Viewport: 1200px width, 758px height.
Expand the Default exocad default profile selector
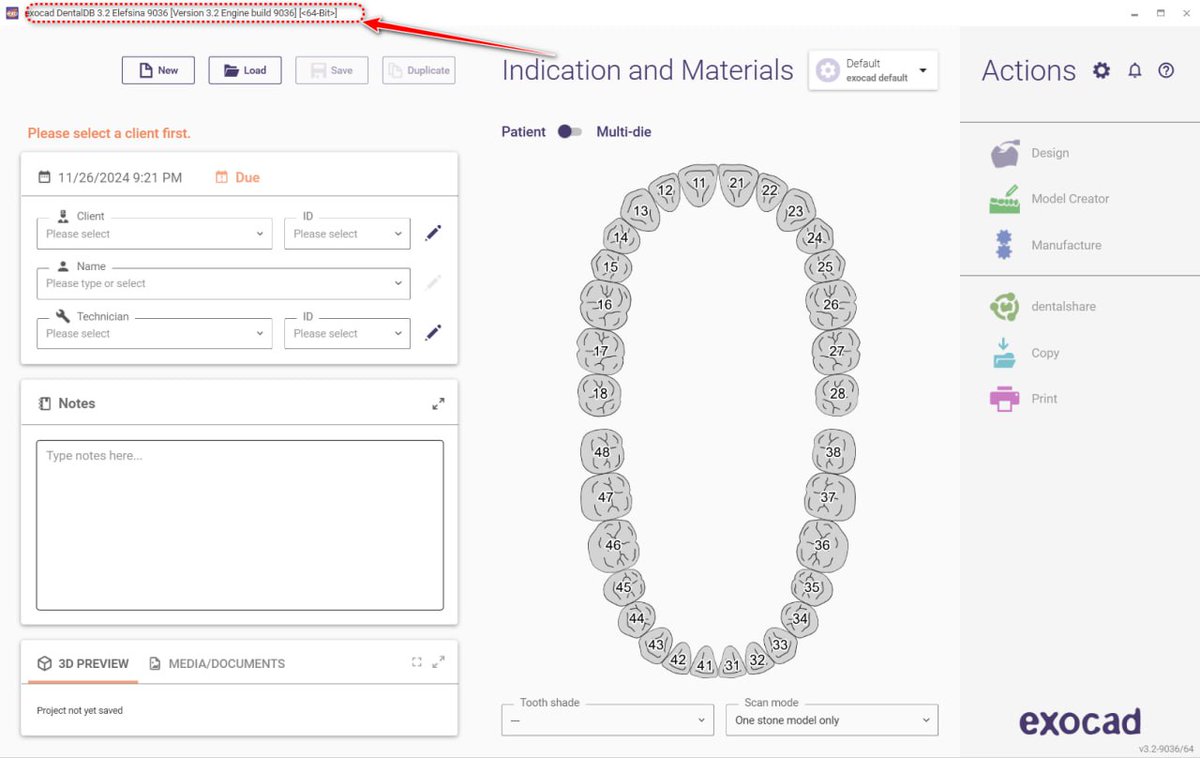coord(922,70)
